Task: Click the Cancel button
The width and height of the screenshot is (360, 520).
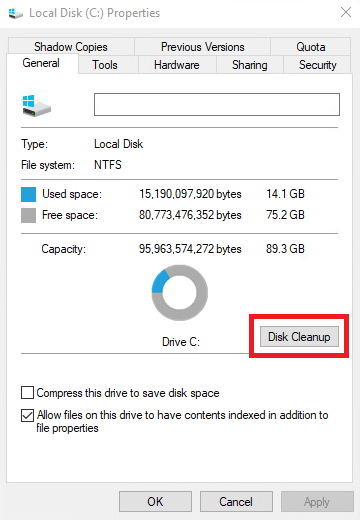Action: 236,501
